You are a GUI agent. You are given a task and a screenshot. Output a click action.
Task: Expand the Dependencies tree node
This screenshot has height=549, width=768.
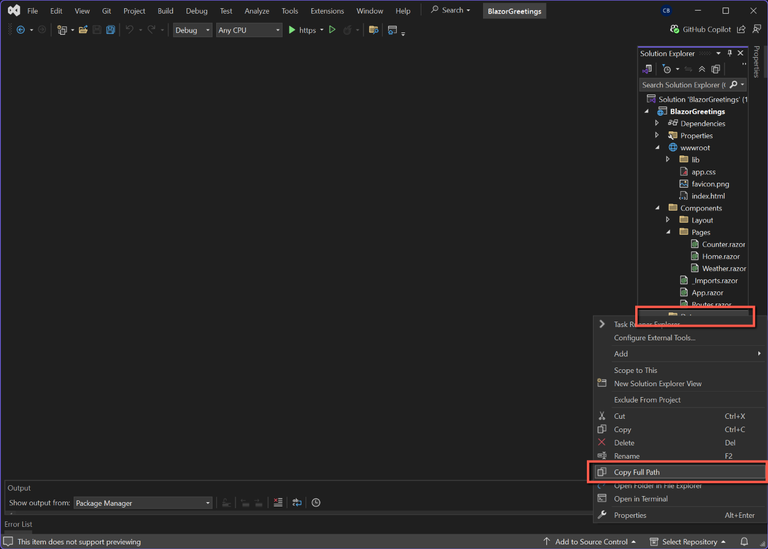(657, 123)
